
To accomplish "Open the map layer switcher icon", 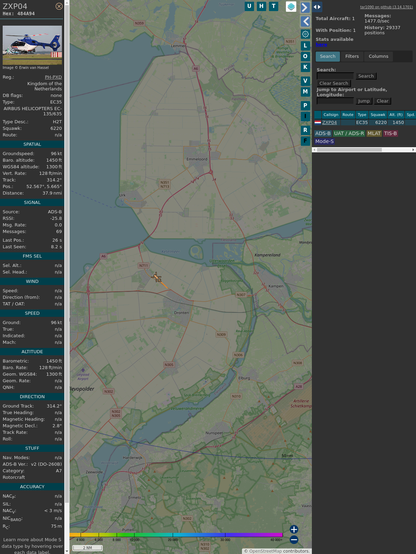I will 291,7.
